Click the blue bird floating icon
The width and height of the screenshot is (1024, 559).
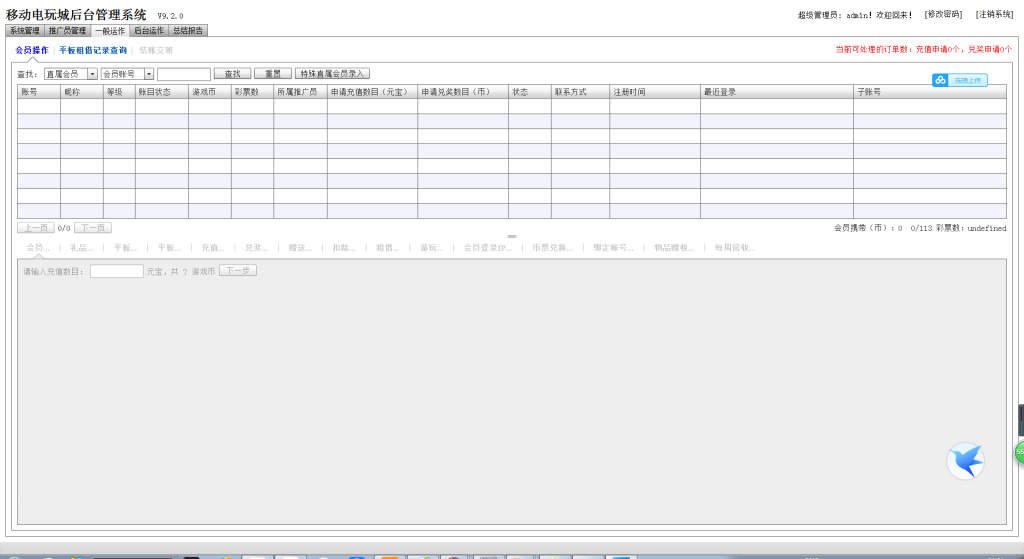click(965, 461)
